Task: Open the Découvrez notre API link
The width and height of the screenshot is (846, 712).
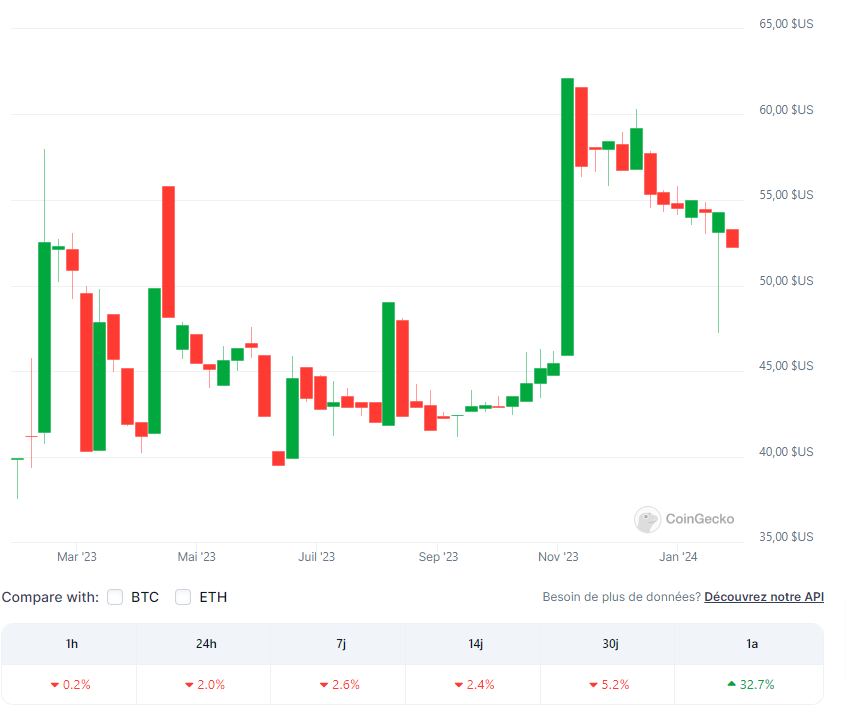Action: pyautogui.click(x=764, y=596)
